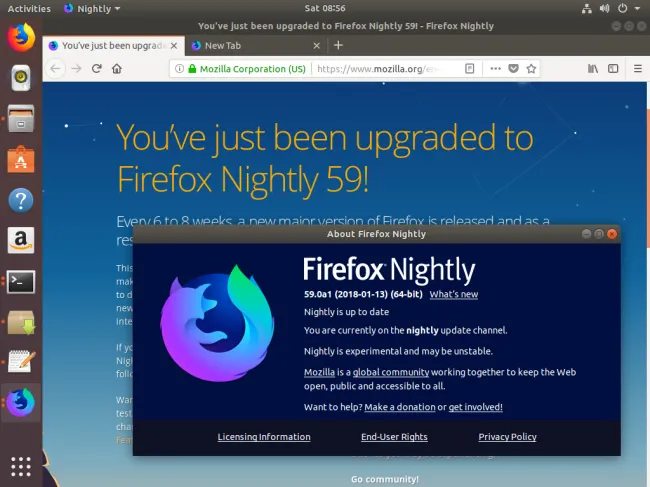Open the page actions three-dots menu
Viewport: 650px width, 487px height.
[495, 69]
